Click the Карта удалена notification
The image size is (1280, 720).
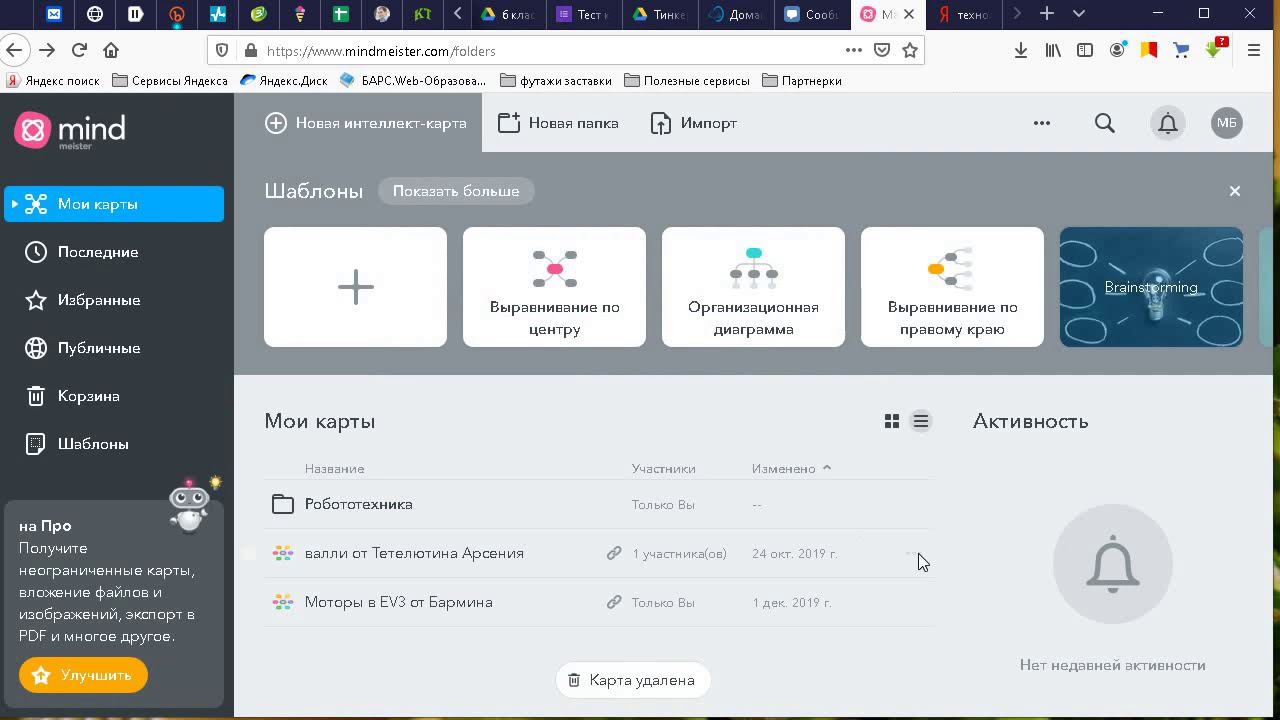tap(632, 680)
